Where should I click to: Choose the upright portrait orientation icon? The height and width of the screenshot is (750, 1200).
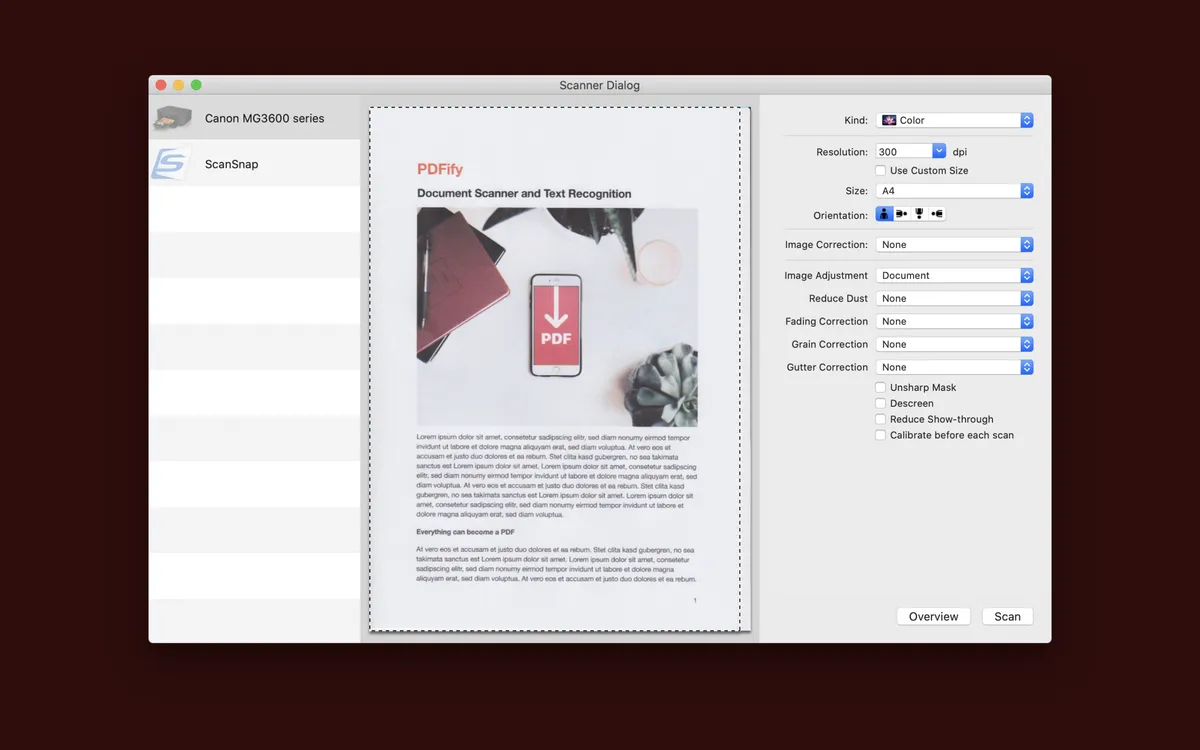pyautogui.click(x=884, y=214)
